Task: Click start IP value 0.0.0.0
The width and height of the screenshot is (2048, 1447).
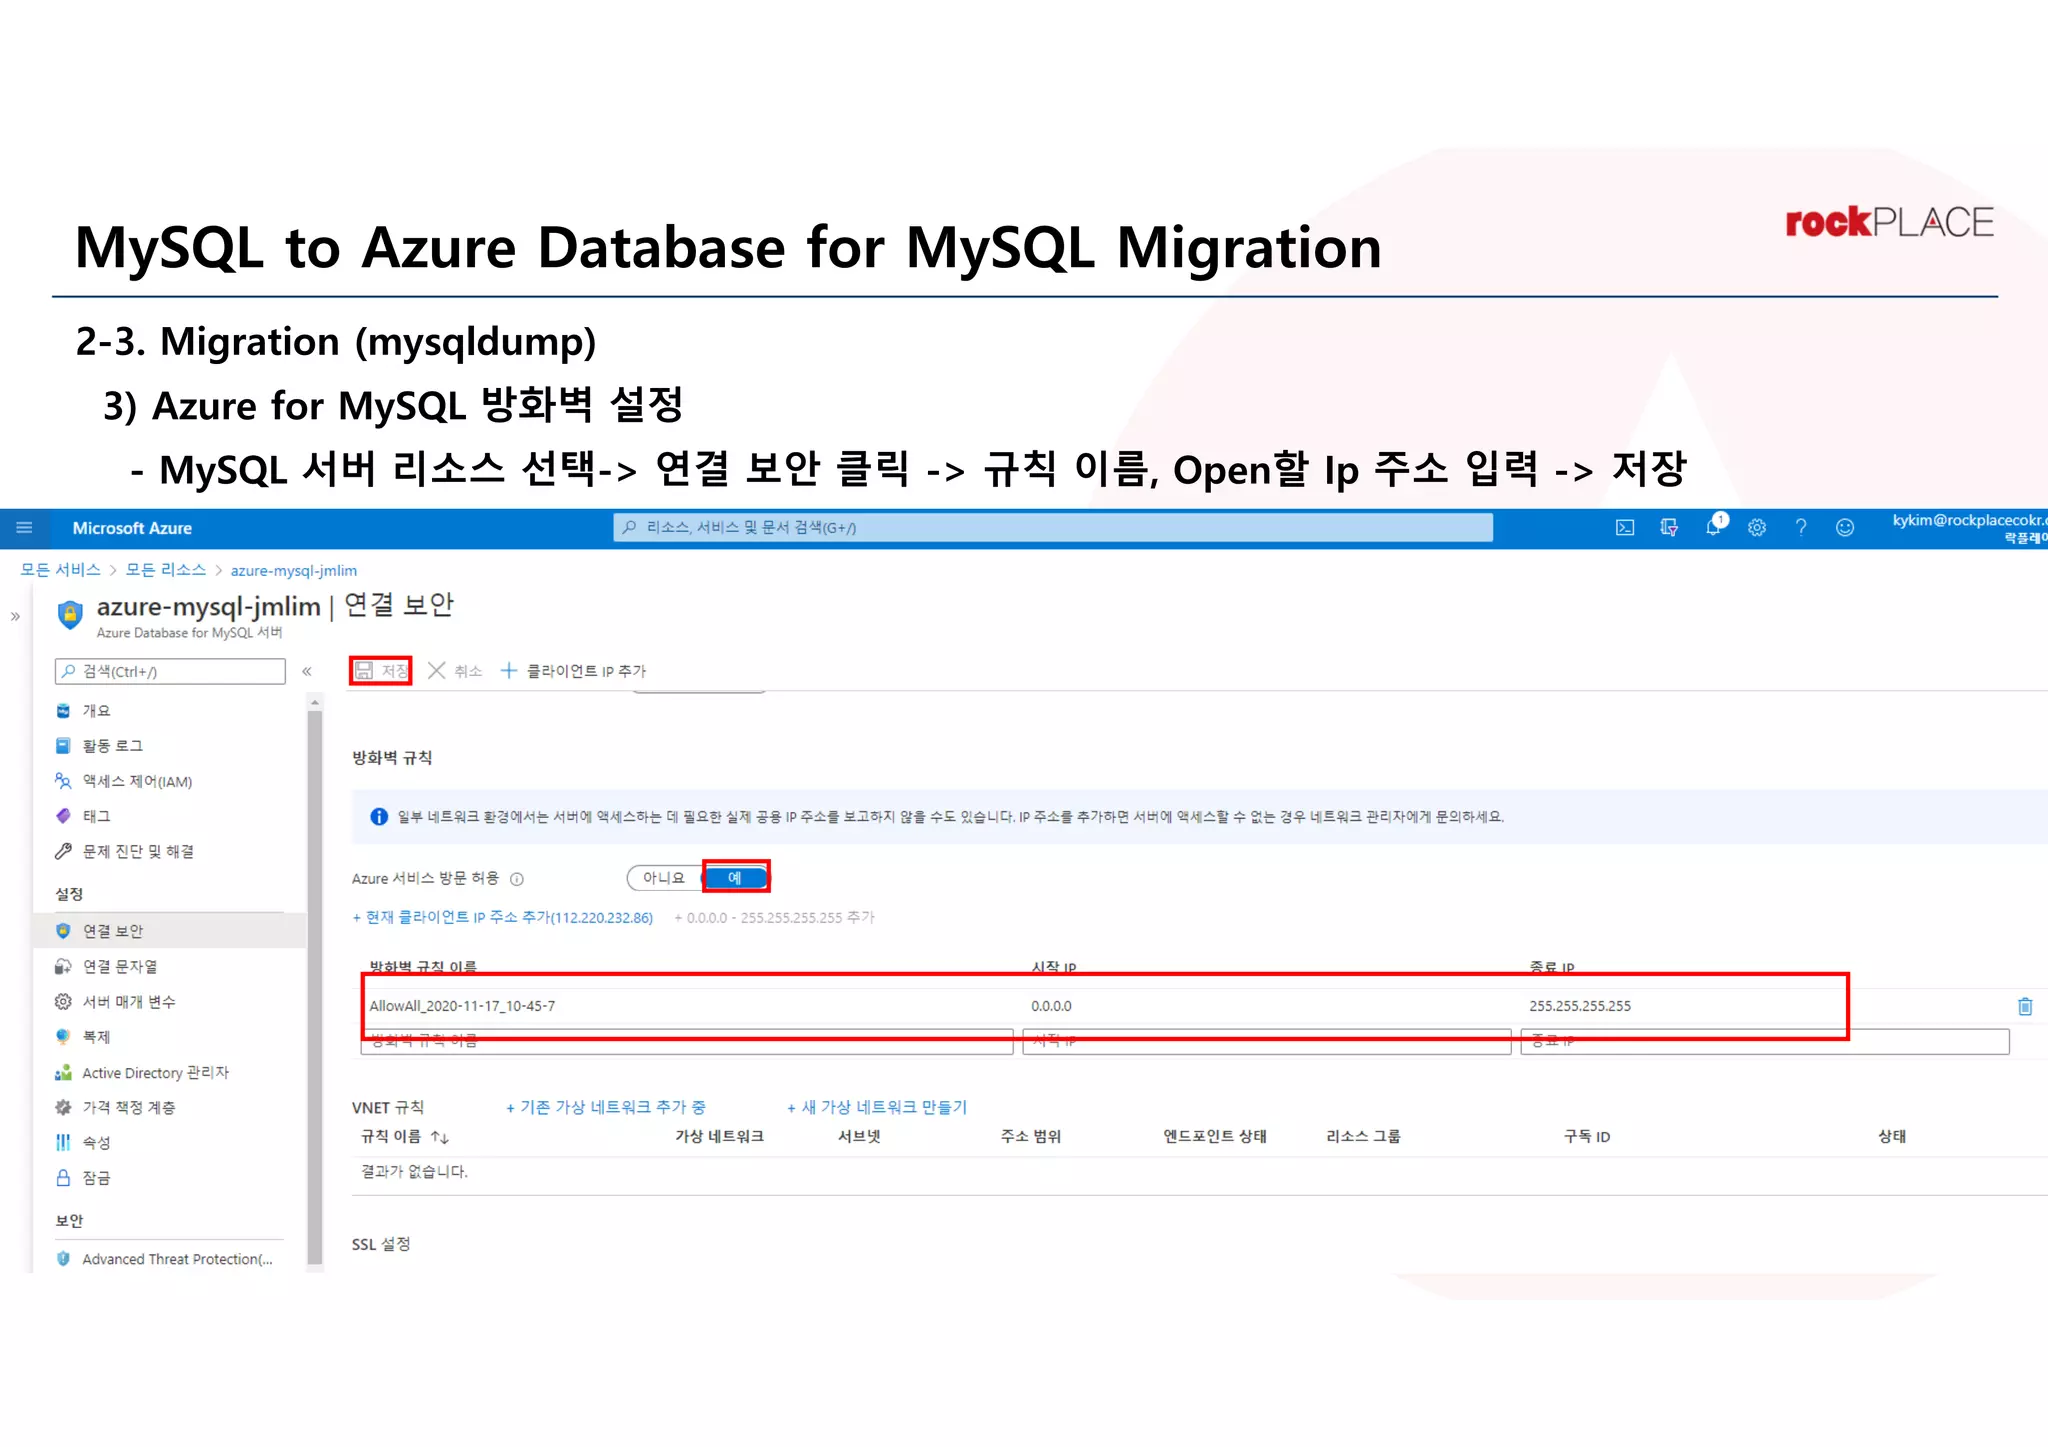Action: [1051, 1006]
